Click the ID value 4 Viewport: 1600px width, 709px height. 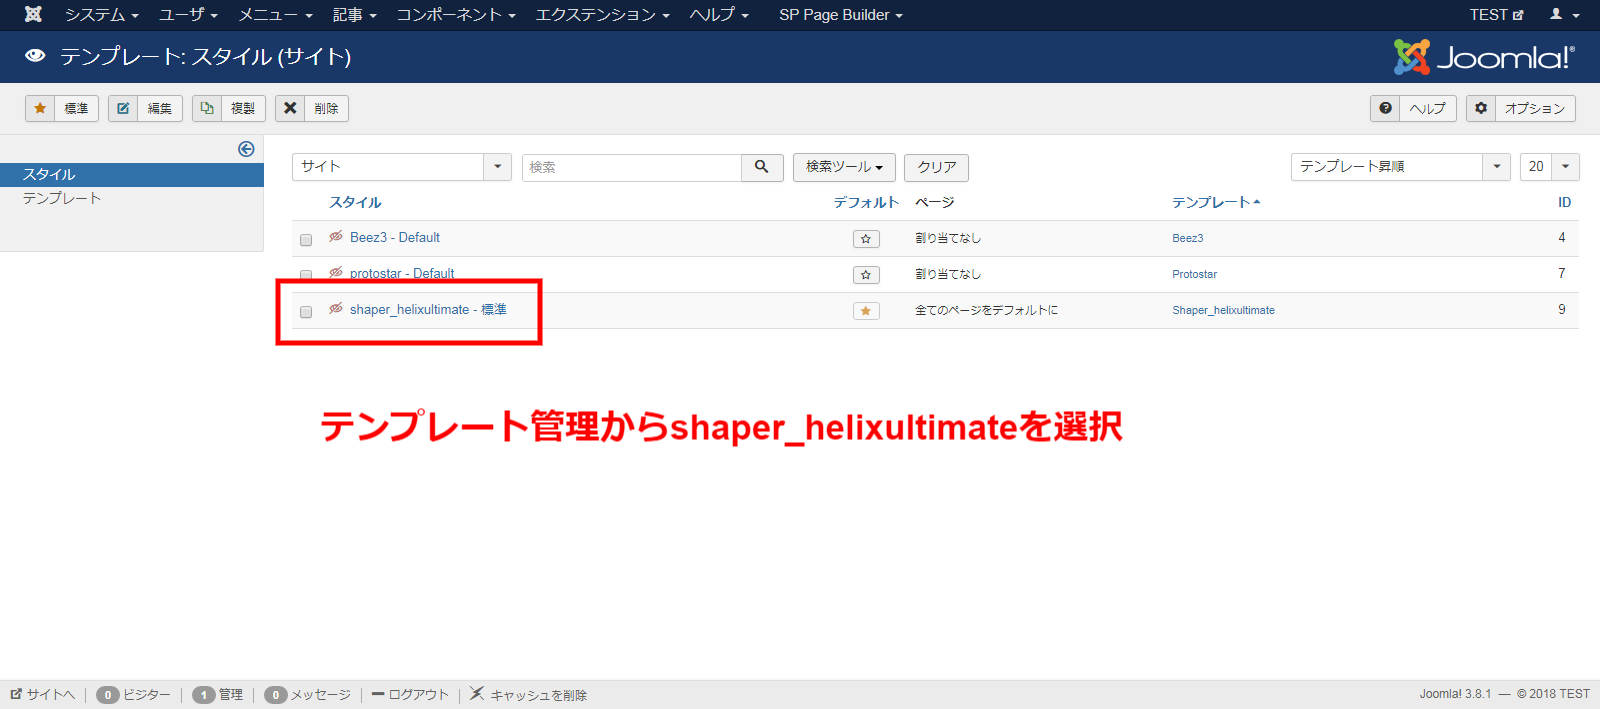tap(1562, 237)
